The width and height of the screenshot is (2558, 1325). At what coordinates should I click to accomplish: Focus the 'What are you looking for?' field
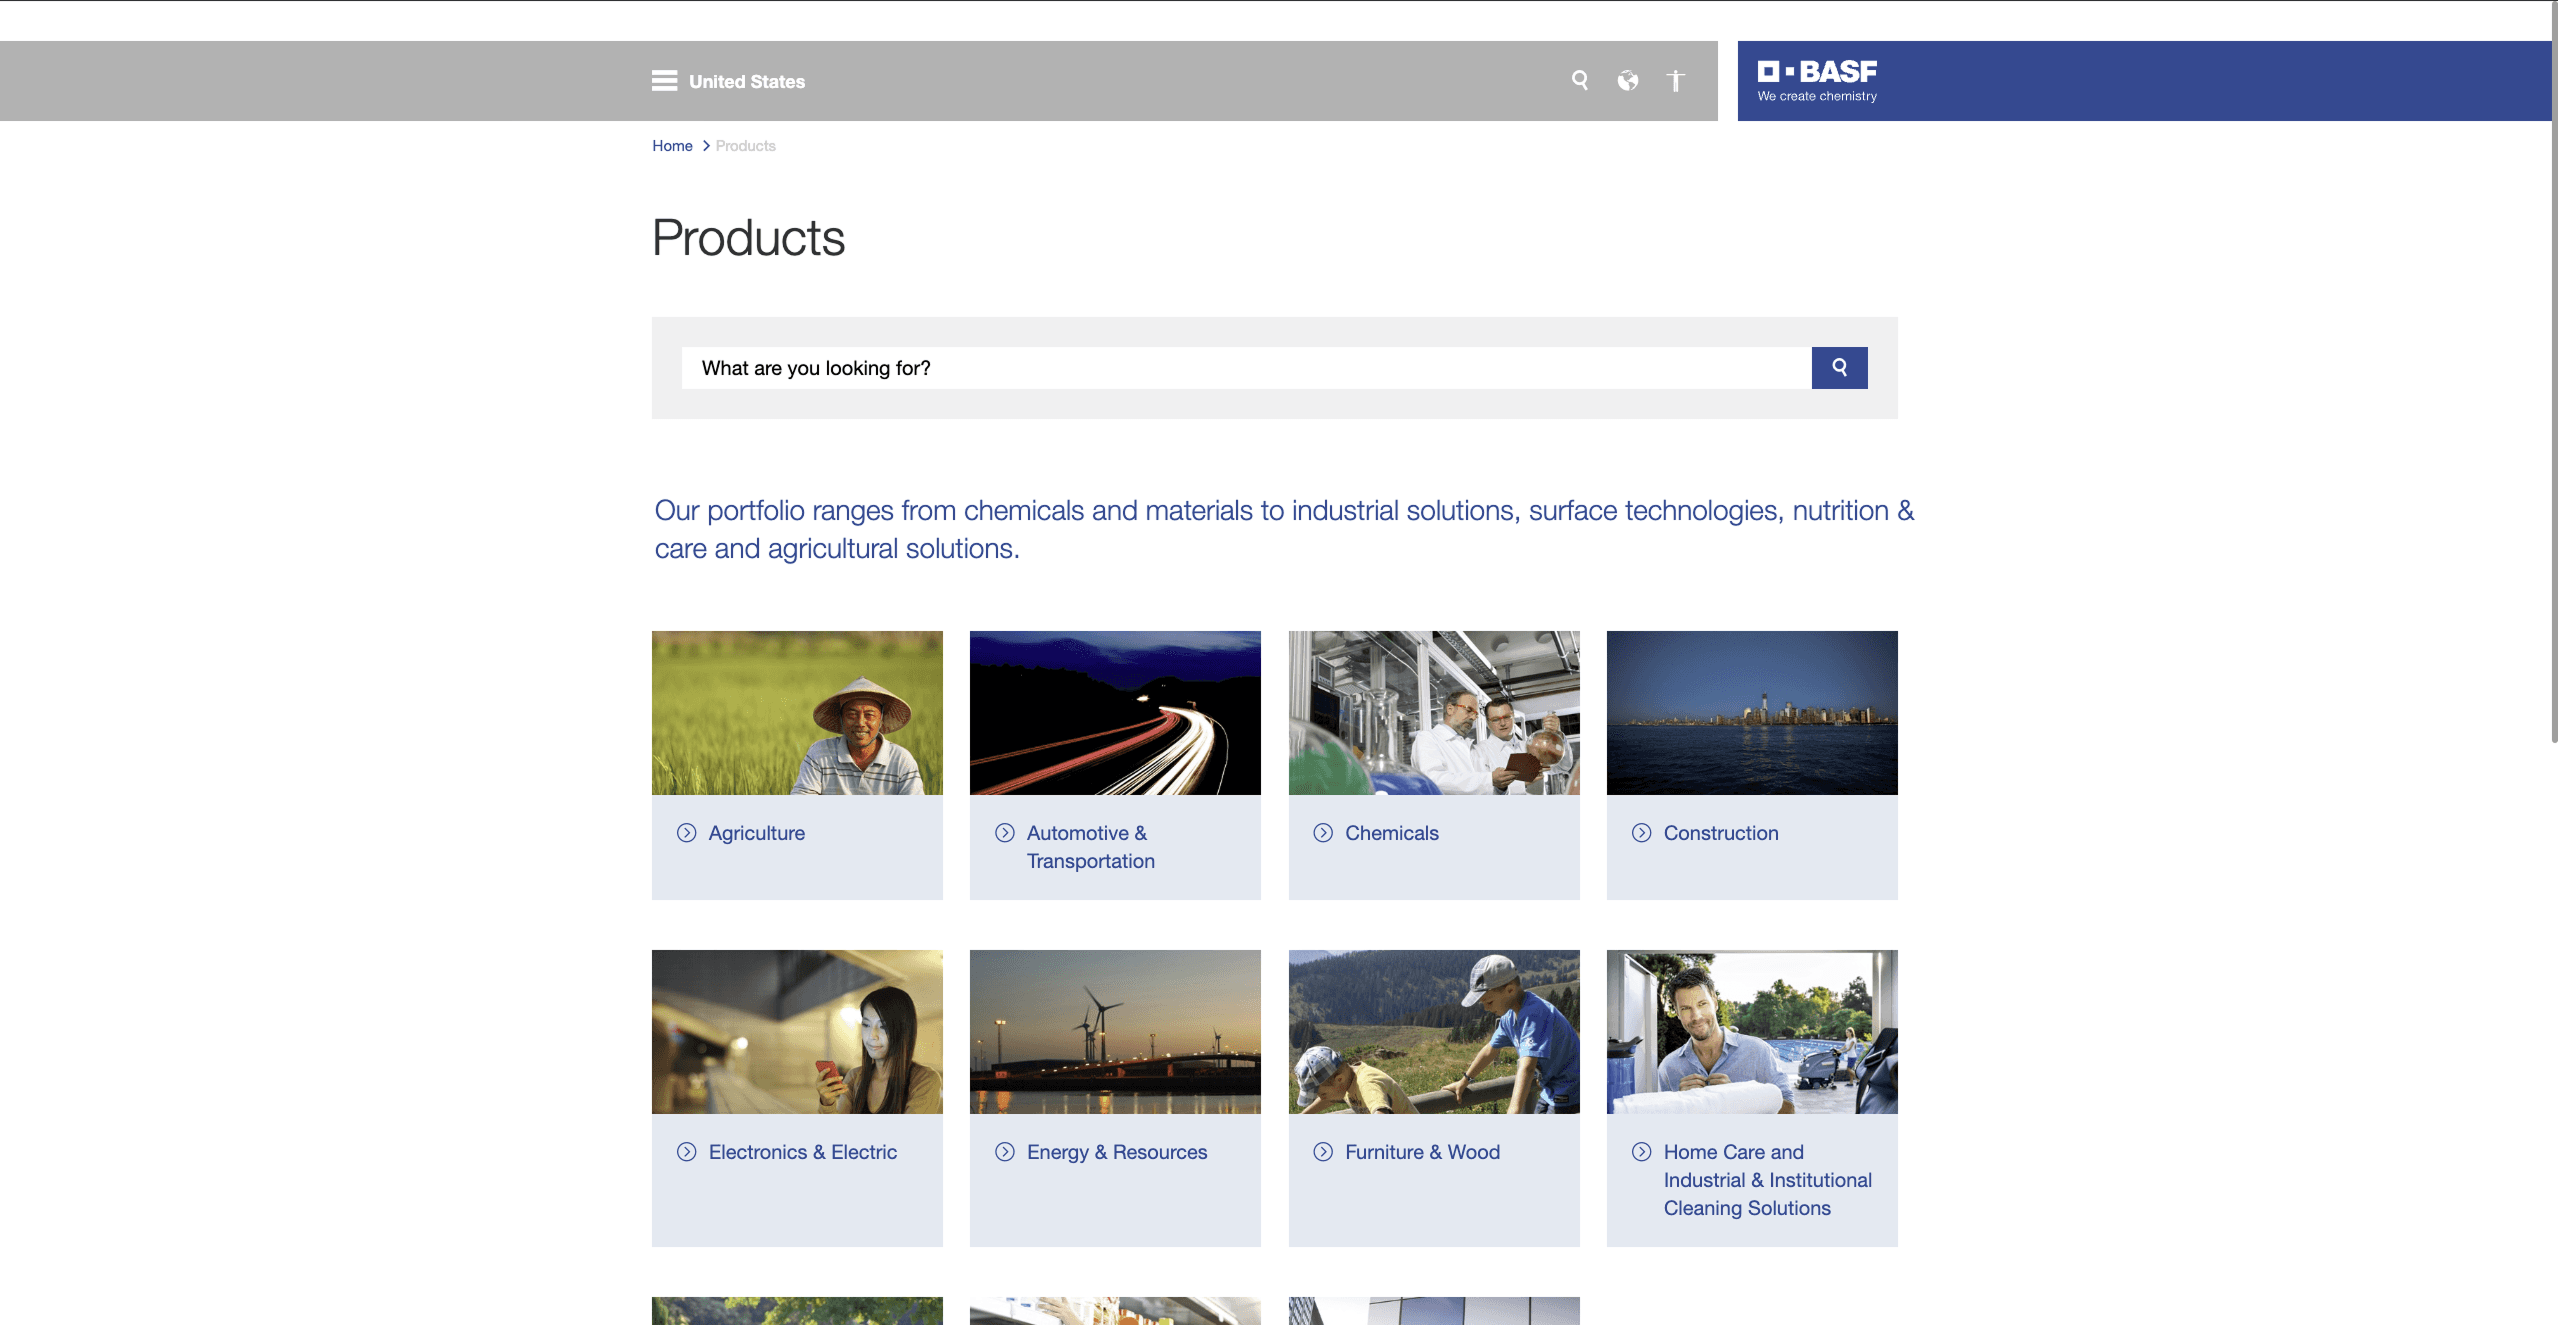click(x=1245, y=368)
